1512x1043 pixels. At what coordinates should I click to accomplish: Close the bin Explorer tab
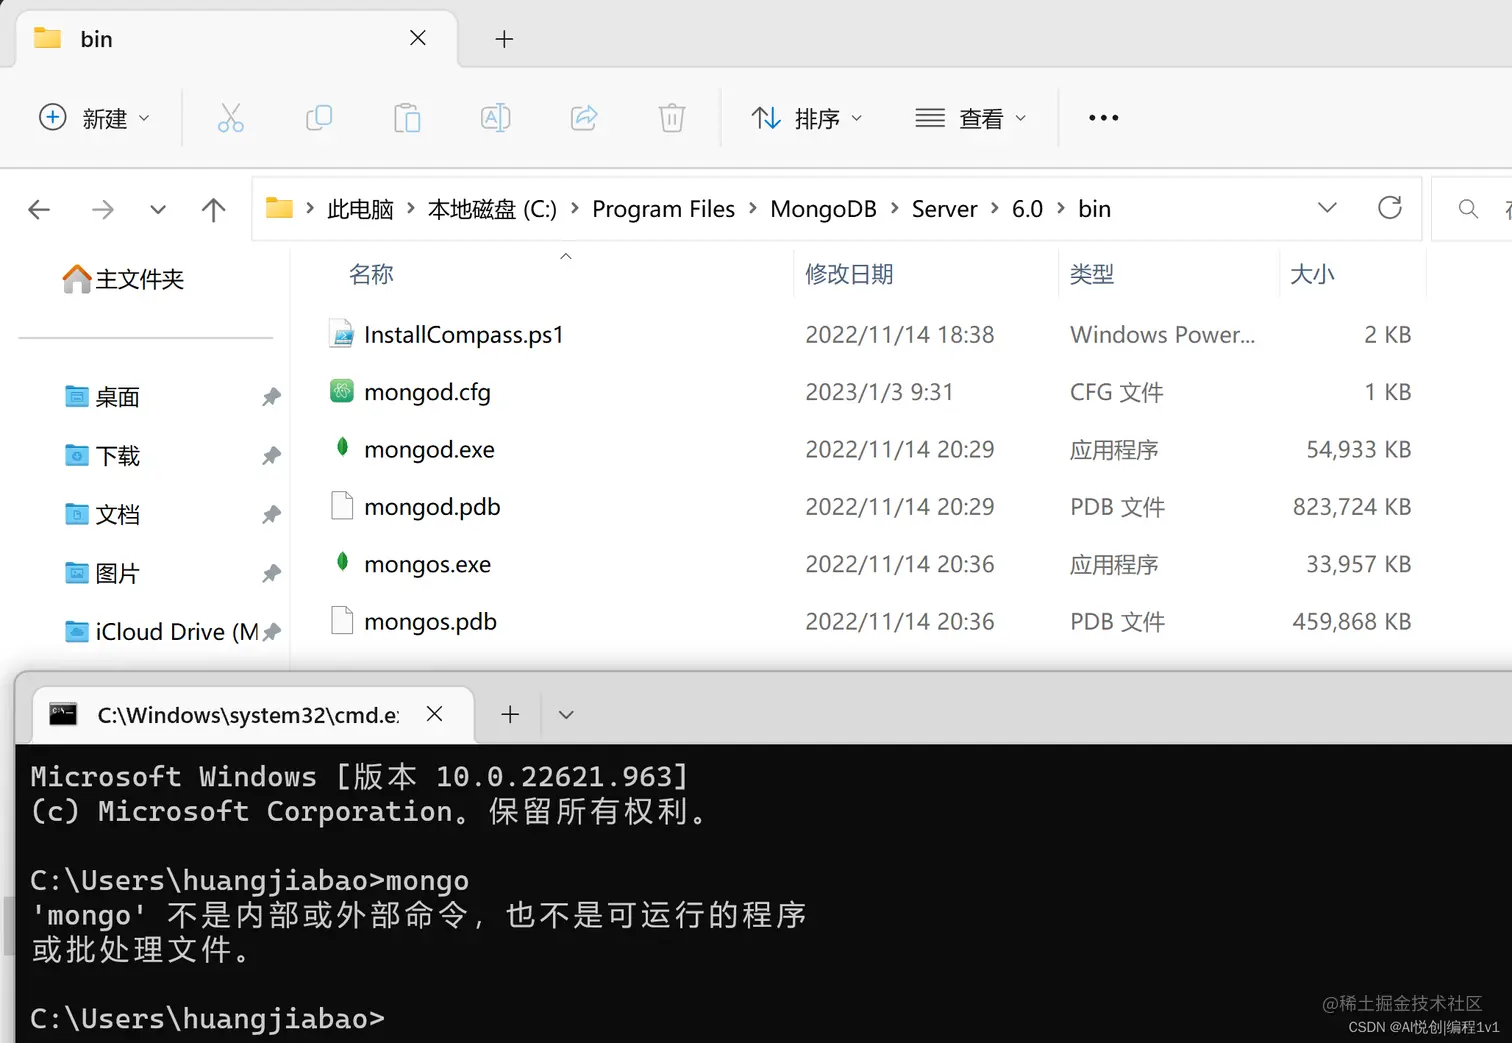(x=418, y=38)
